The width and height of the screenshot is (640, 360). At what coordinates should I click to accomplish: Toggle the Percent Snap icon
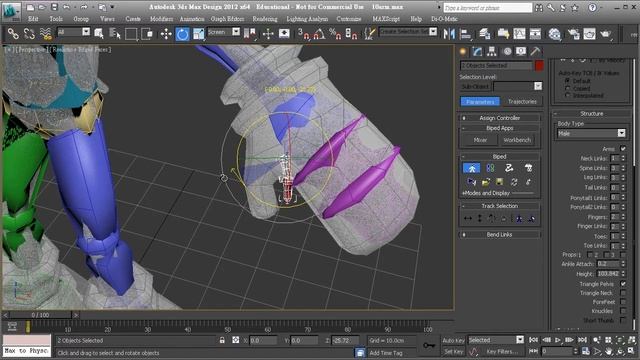click(x=335, y=34)
